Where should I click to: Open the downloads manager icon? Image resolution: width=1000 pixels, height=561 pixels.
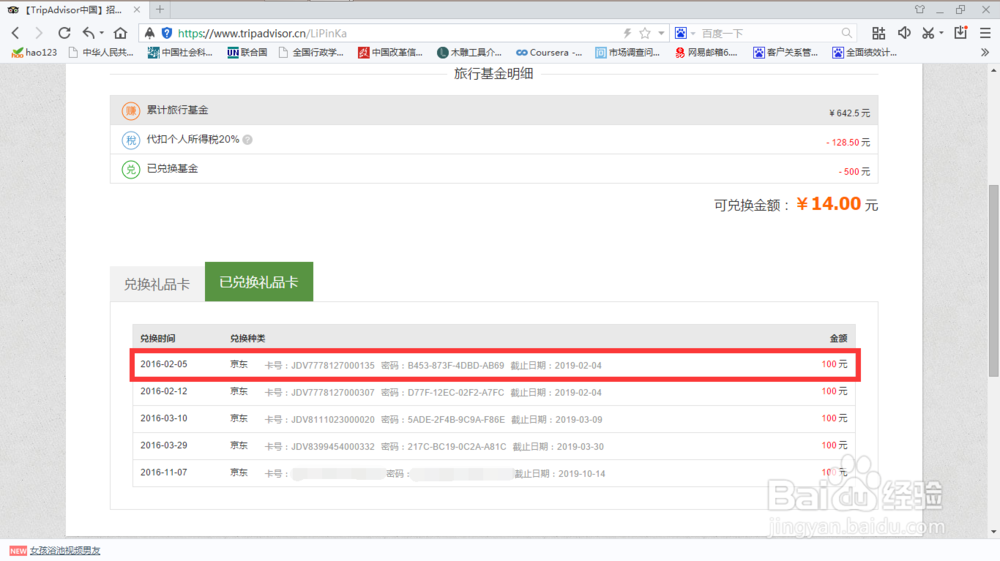coord(960,33)
